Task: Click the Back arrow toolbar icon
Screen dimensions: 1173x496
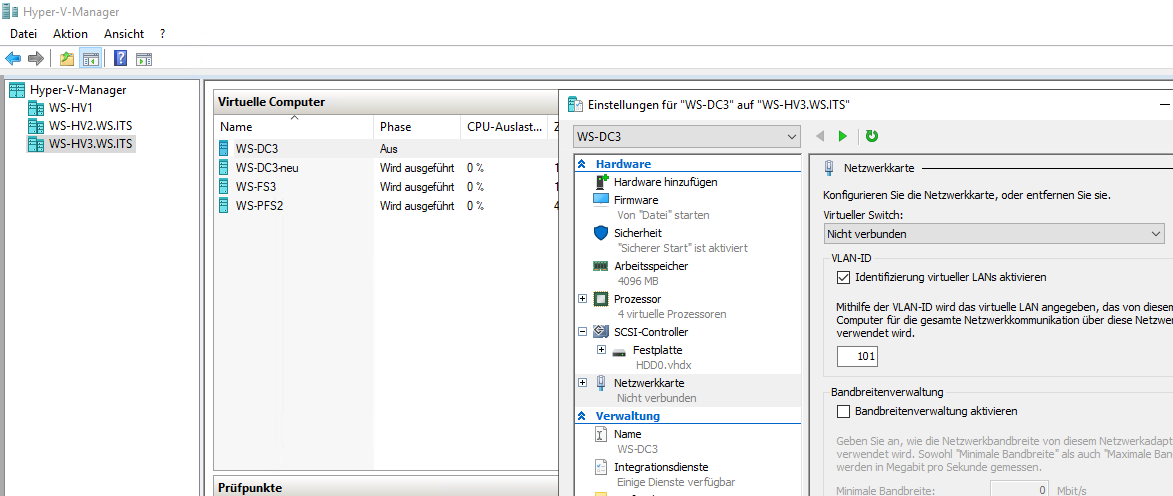Action: click(13, 58)
